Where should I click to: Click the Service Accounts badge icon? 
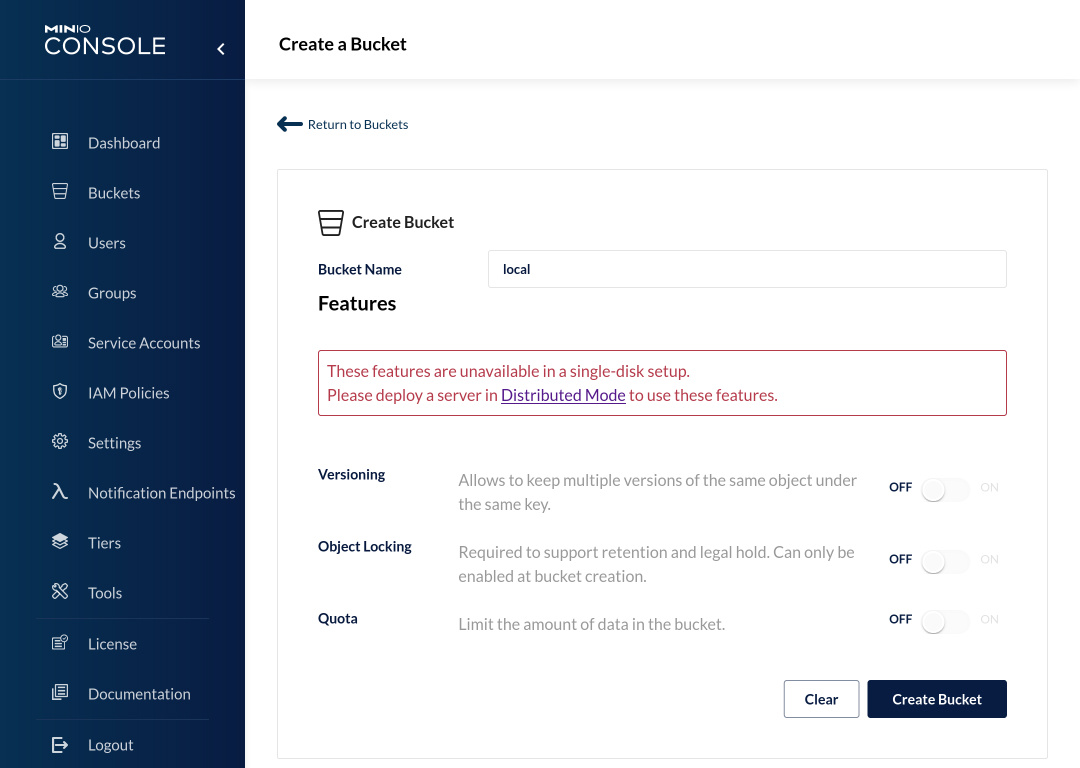tap(60, 341)
